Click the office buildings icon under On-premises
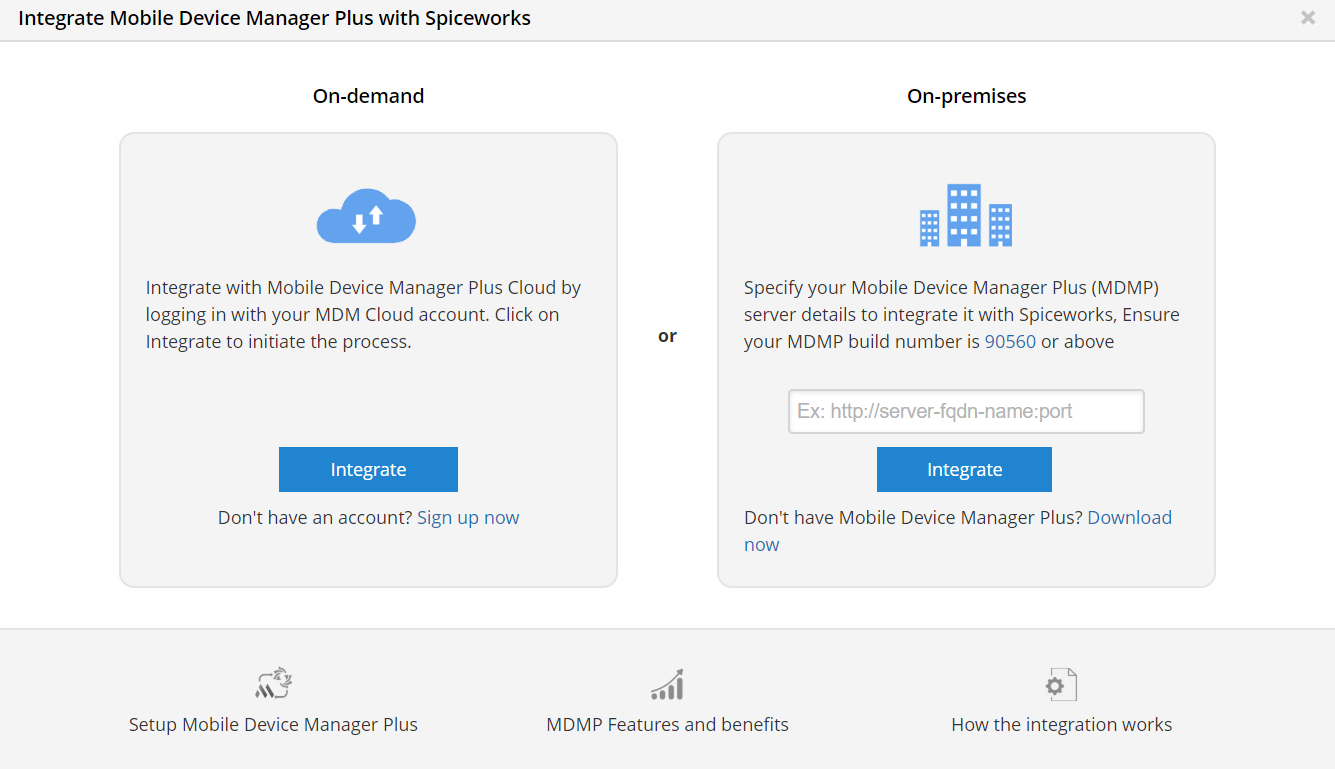Screen dimensions: 1335x769 (x=965, y=215)
